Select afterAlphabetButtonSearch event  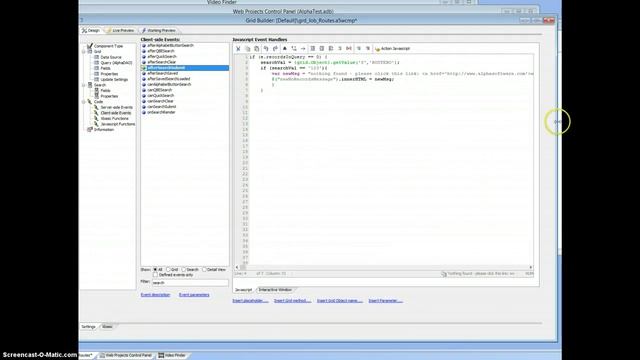coord(170,45)
